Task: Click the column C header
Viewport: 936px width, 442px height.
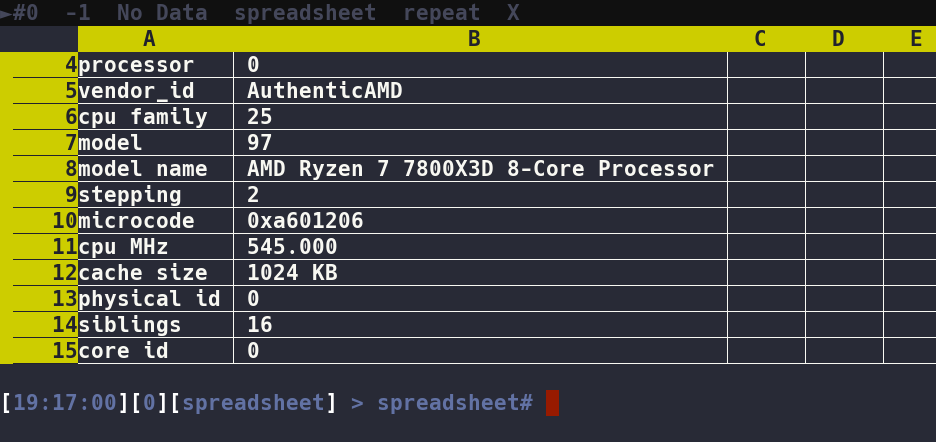Action: (760, 39)
